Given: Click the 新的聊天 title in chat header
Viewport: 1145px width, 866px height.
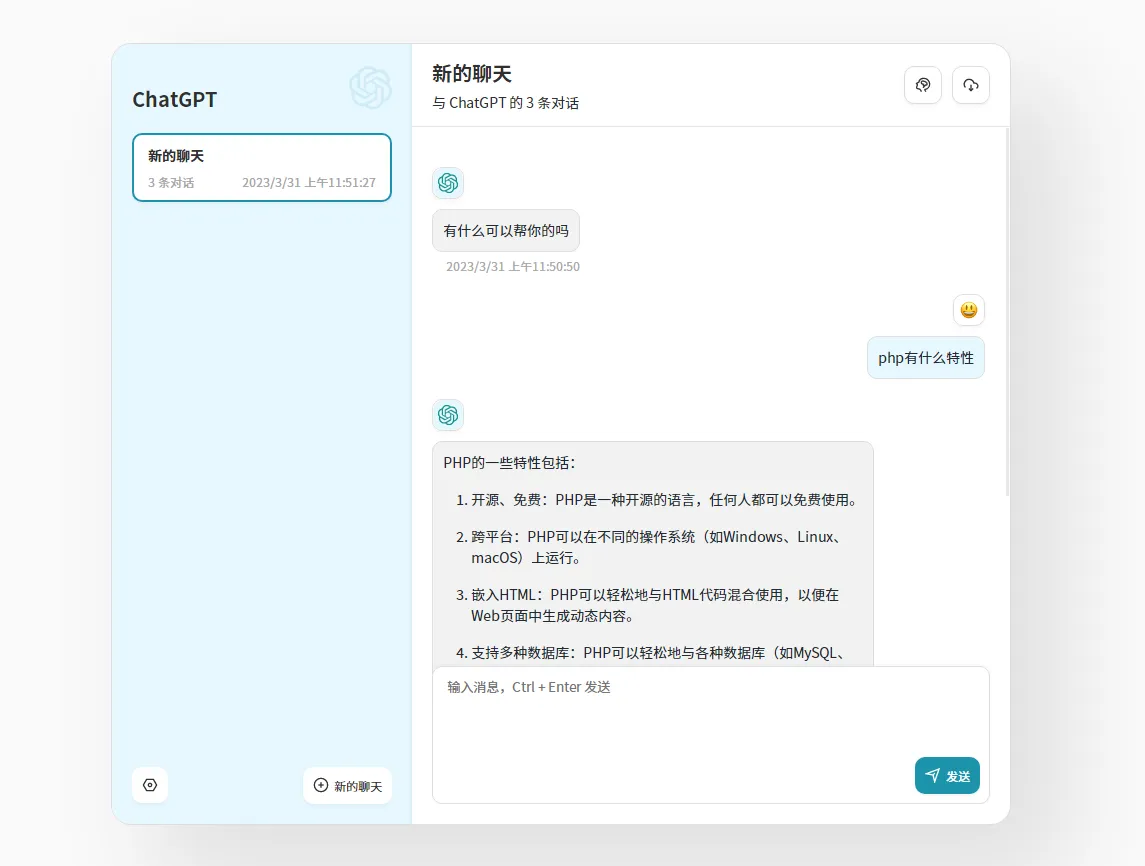Looking at the screenshot, I should click(x=472, y=74).
